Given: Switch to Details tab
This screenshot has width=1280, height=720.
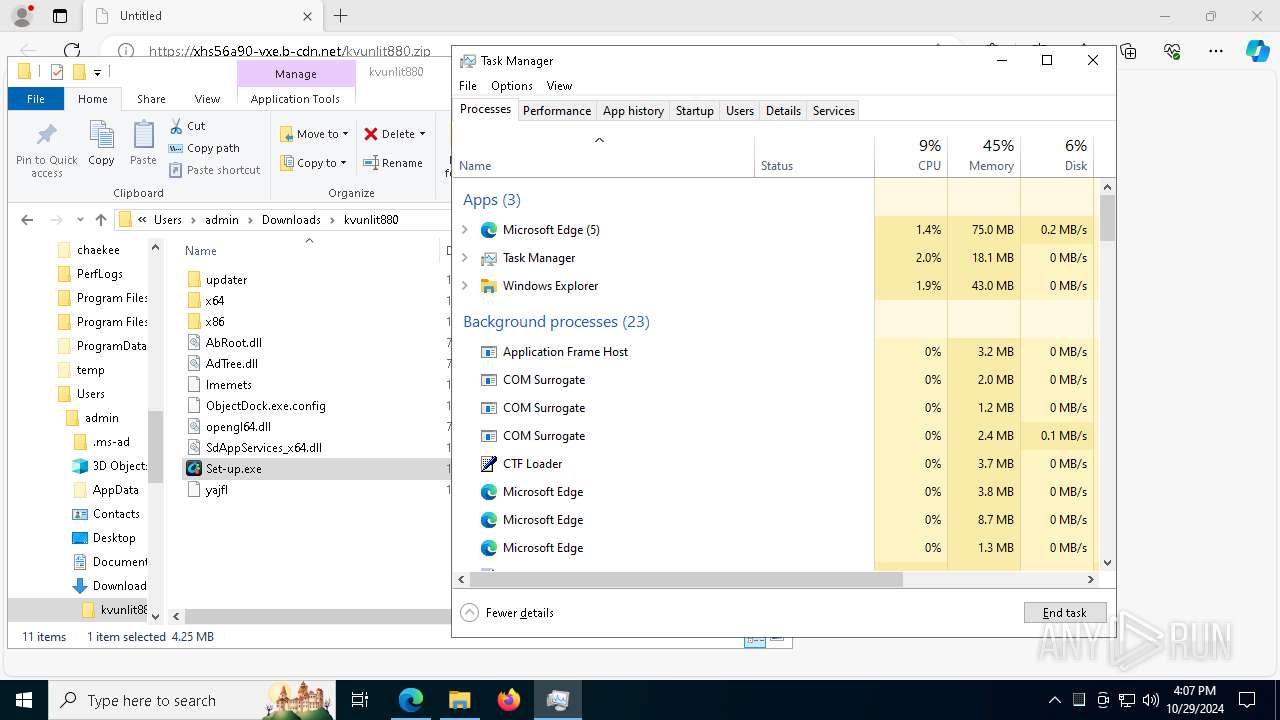Looking at the screenshot, I should [783, 111].
